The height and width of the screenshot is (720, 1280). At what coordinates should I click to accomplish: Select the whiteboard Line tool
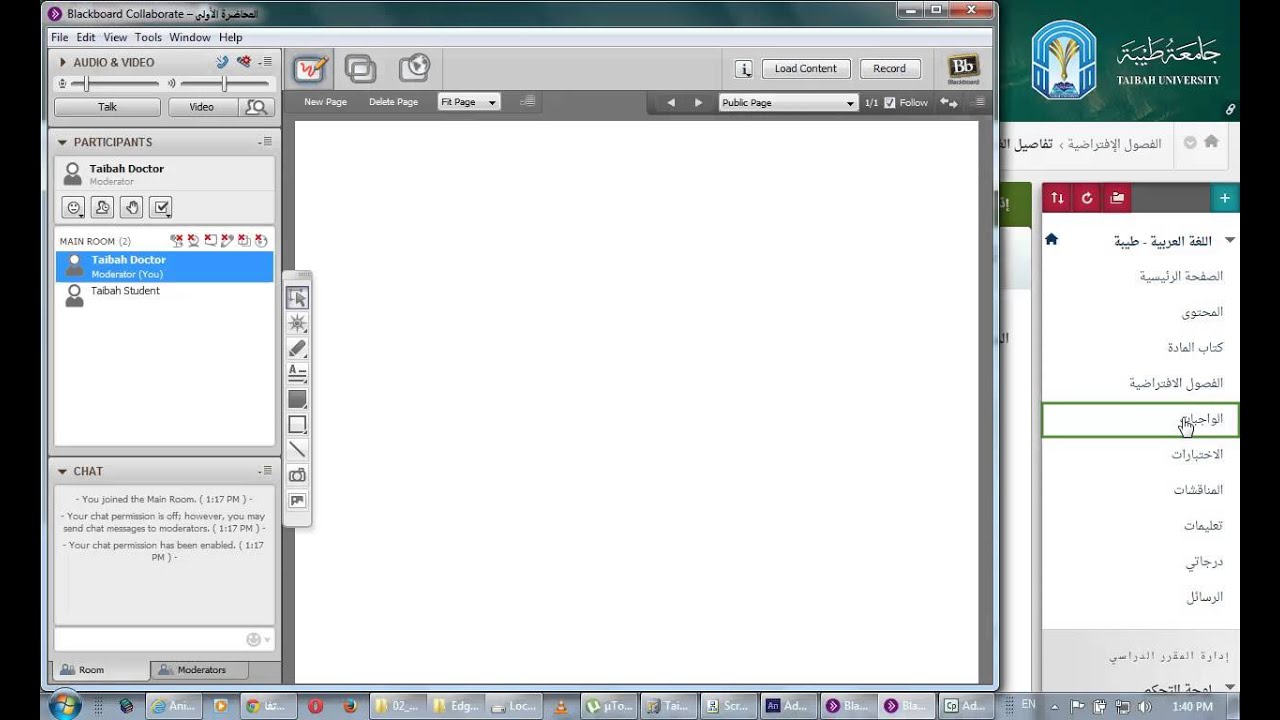tap(297, 449)
